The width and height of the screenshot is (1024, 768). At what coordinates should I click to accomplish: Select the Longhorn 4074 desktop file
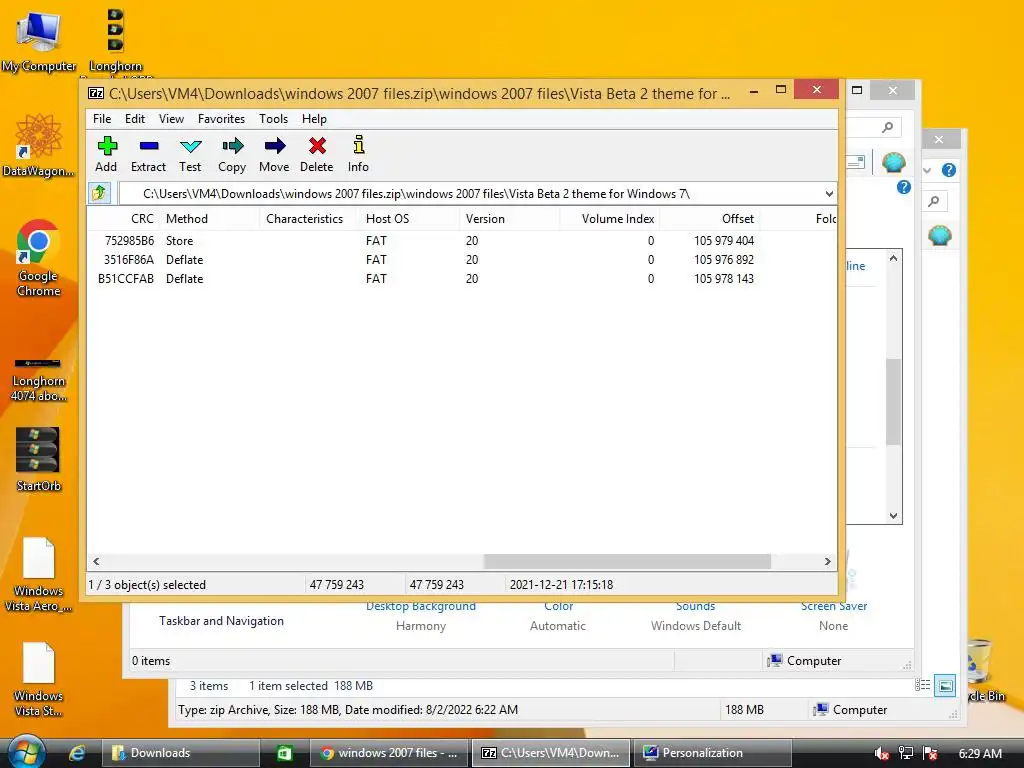[39, 379]
